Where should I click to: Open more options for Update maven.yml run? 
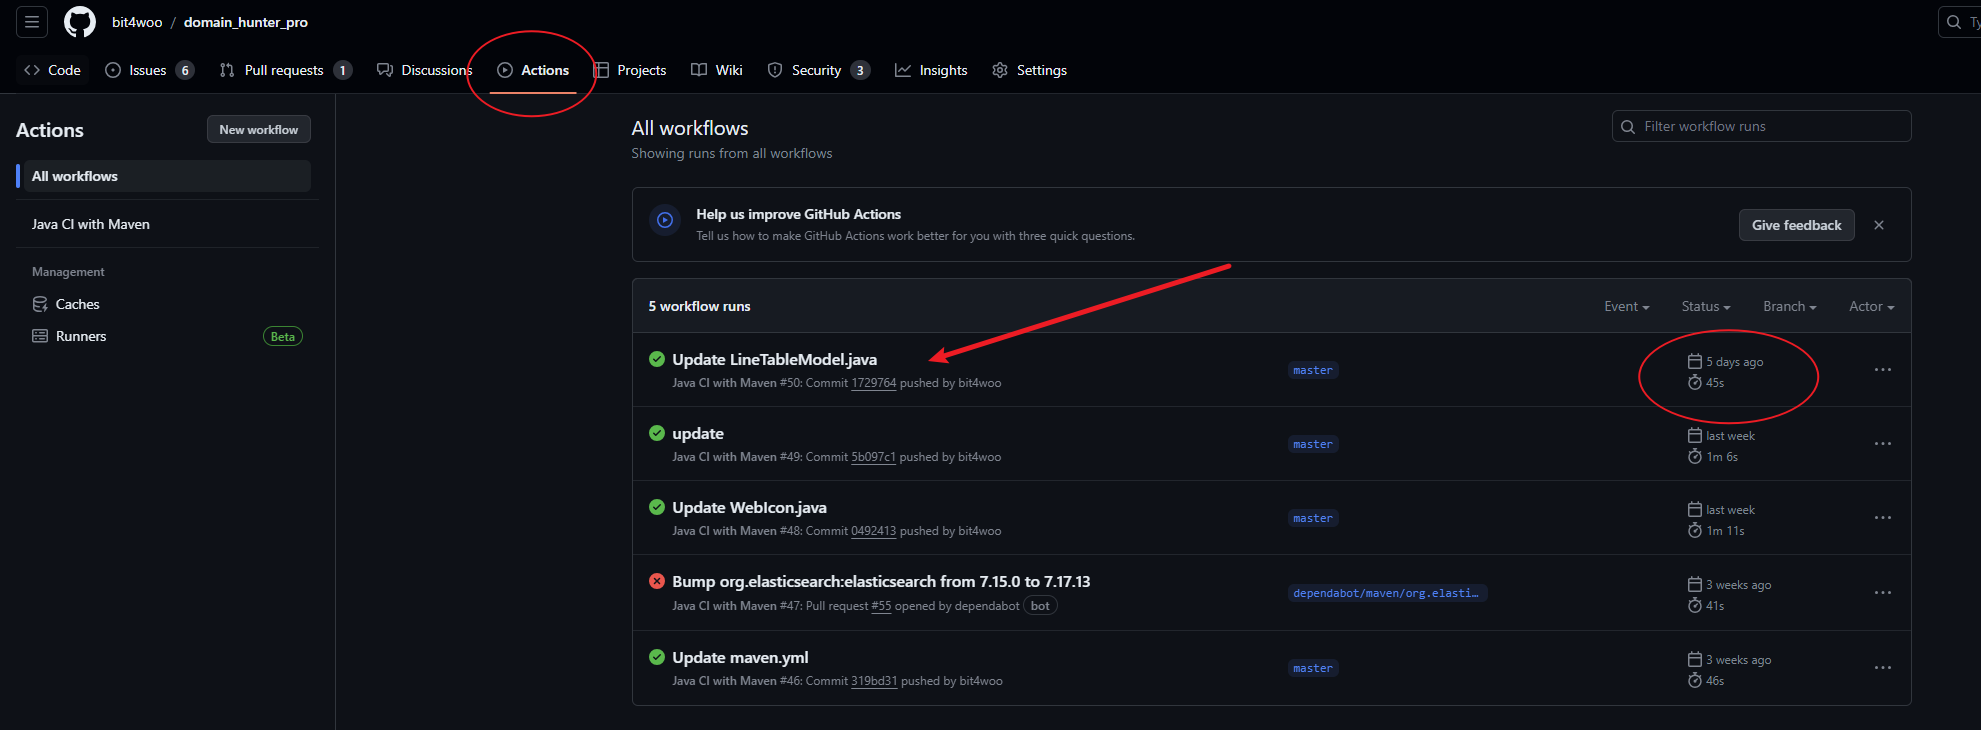point(1883,668)
